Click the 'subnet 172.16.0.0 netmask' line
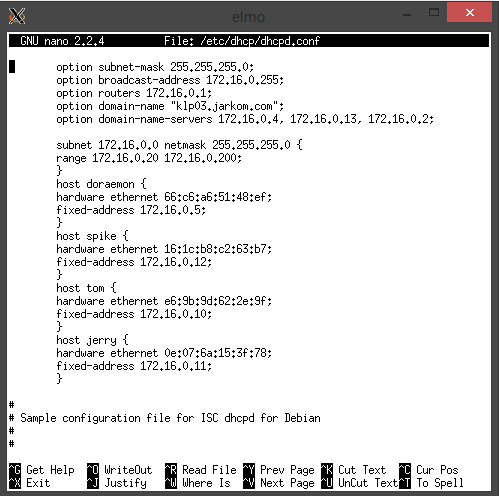 tap(179, 145)
